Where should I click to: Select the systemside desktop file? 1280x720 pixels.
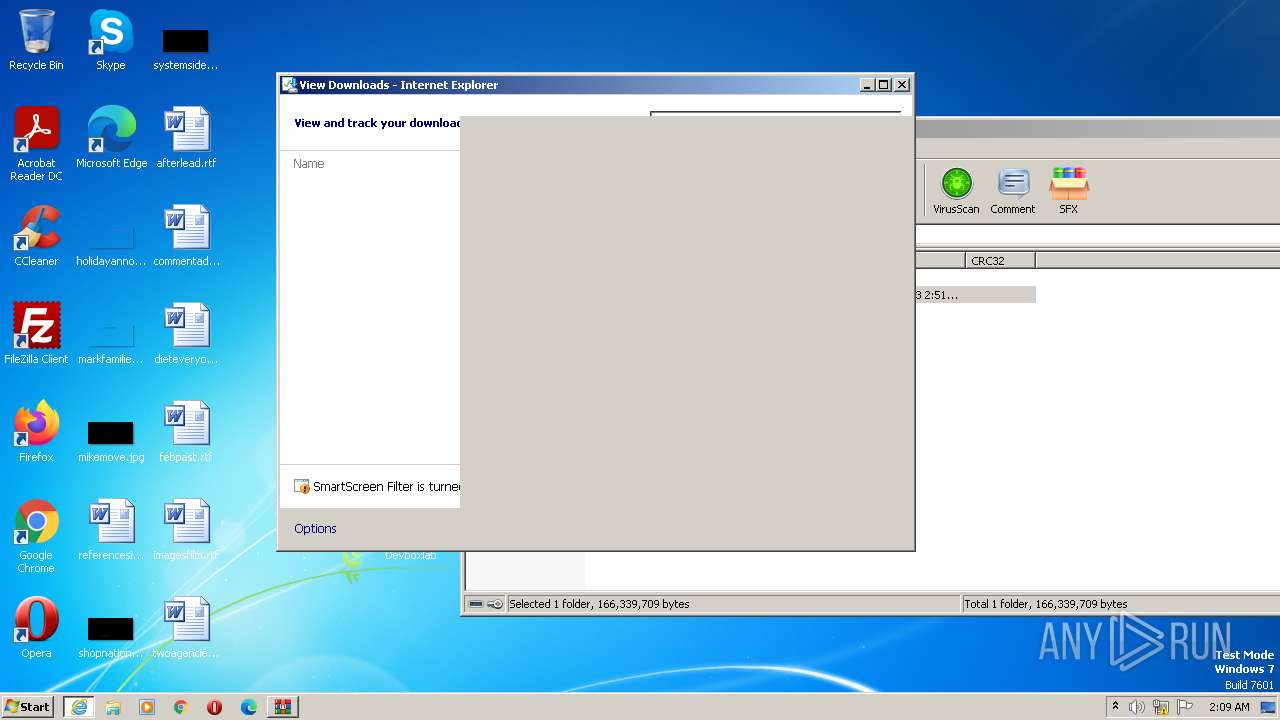tap(185, 48)
